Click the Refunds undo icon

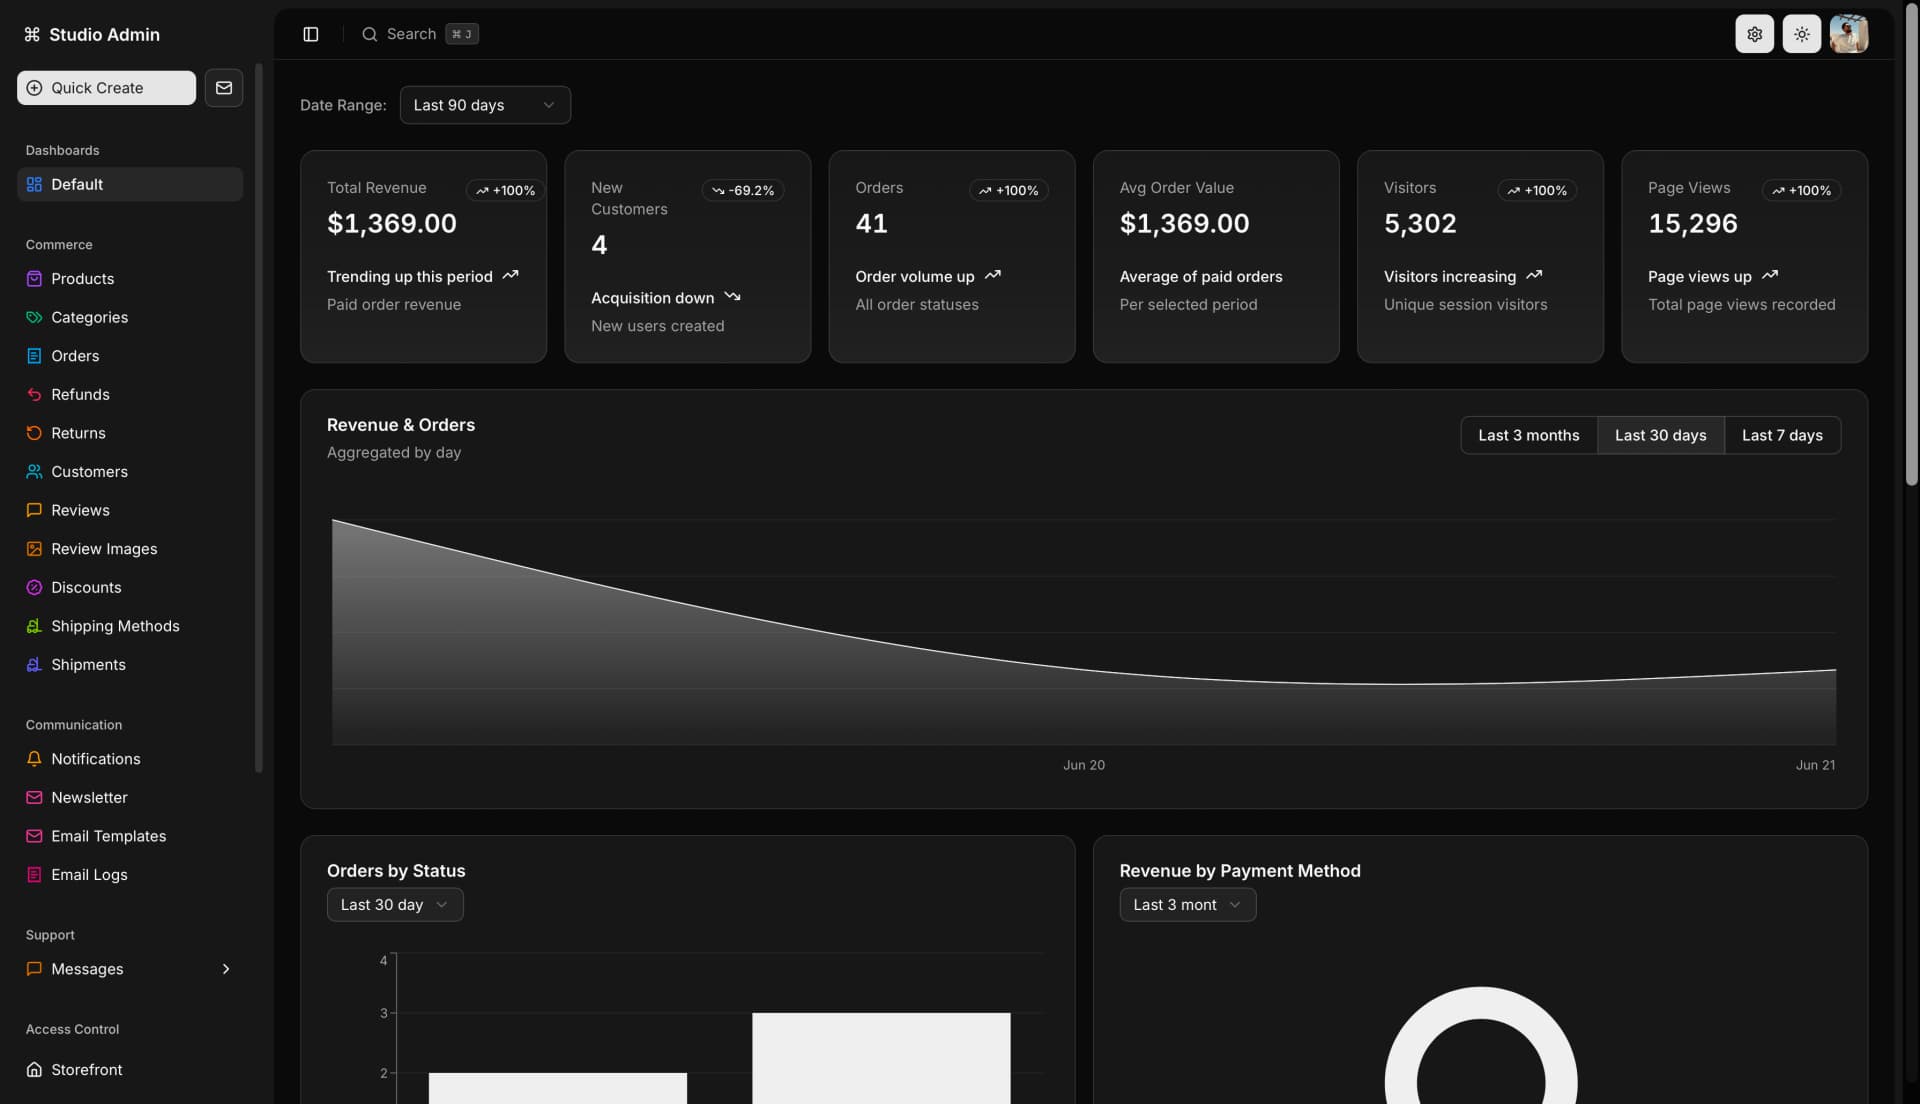[34, 395]
